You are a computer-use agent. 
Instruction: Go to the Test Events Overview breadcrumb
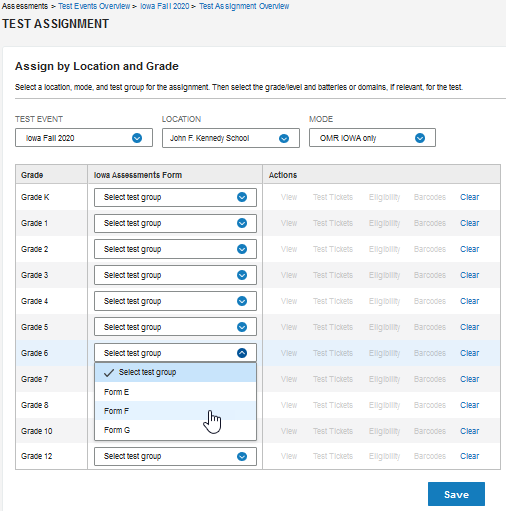pyautogui.click(x=94, y=6)
